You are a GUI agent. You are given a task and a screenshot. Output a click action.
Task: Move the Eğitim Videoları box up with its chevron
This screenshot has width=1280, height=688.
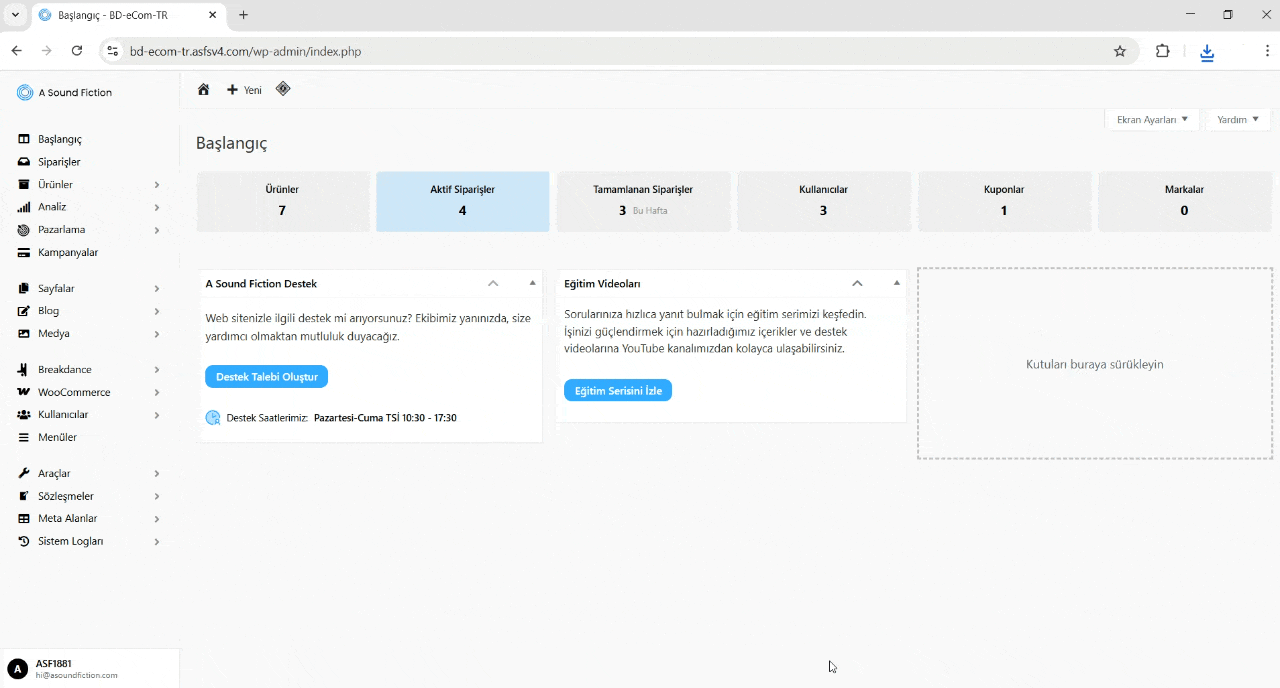coord(857,283)
